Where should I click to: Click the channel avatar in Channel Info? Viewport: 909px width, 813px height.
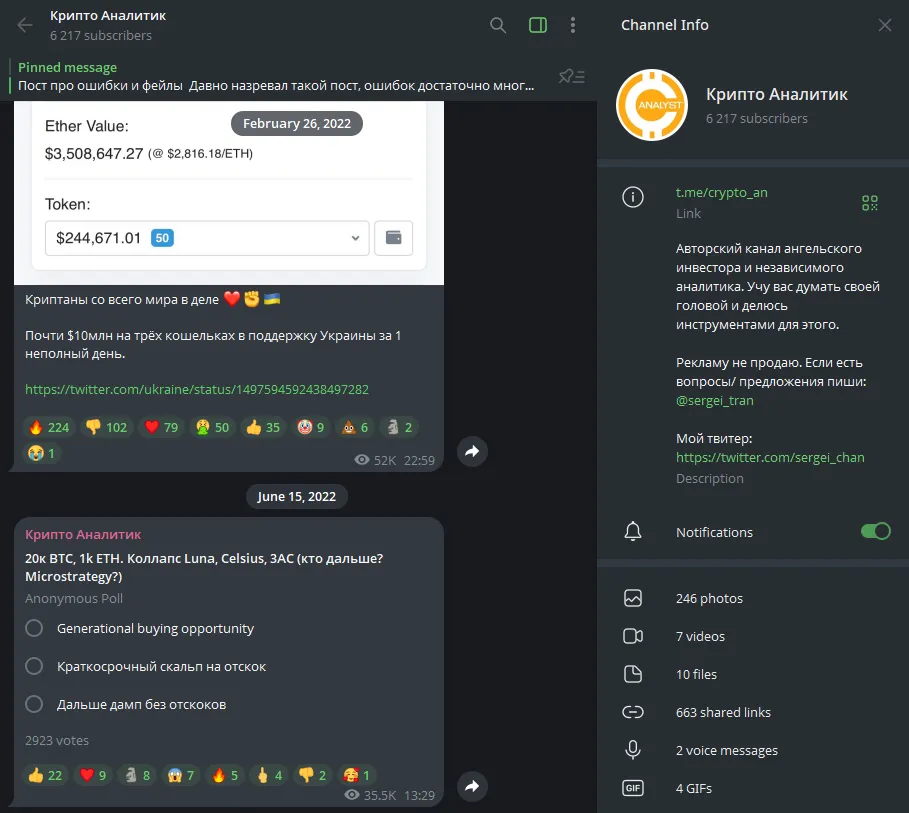click(x=652, y=105)
